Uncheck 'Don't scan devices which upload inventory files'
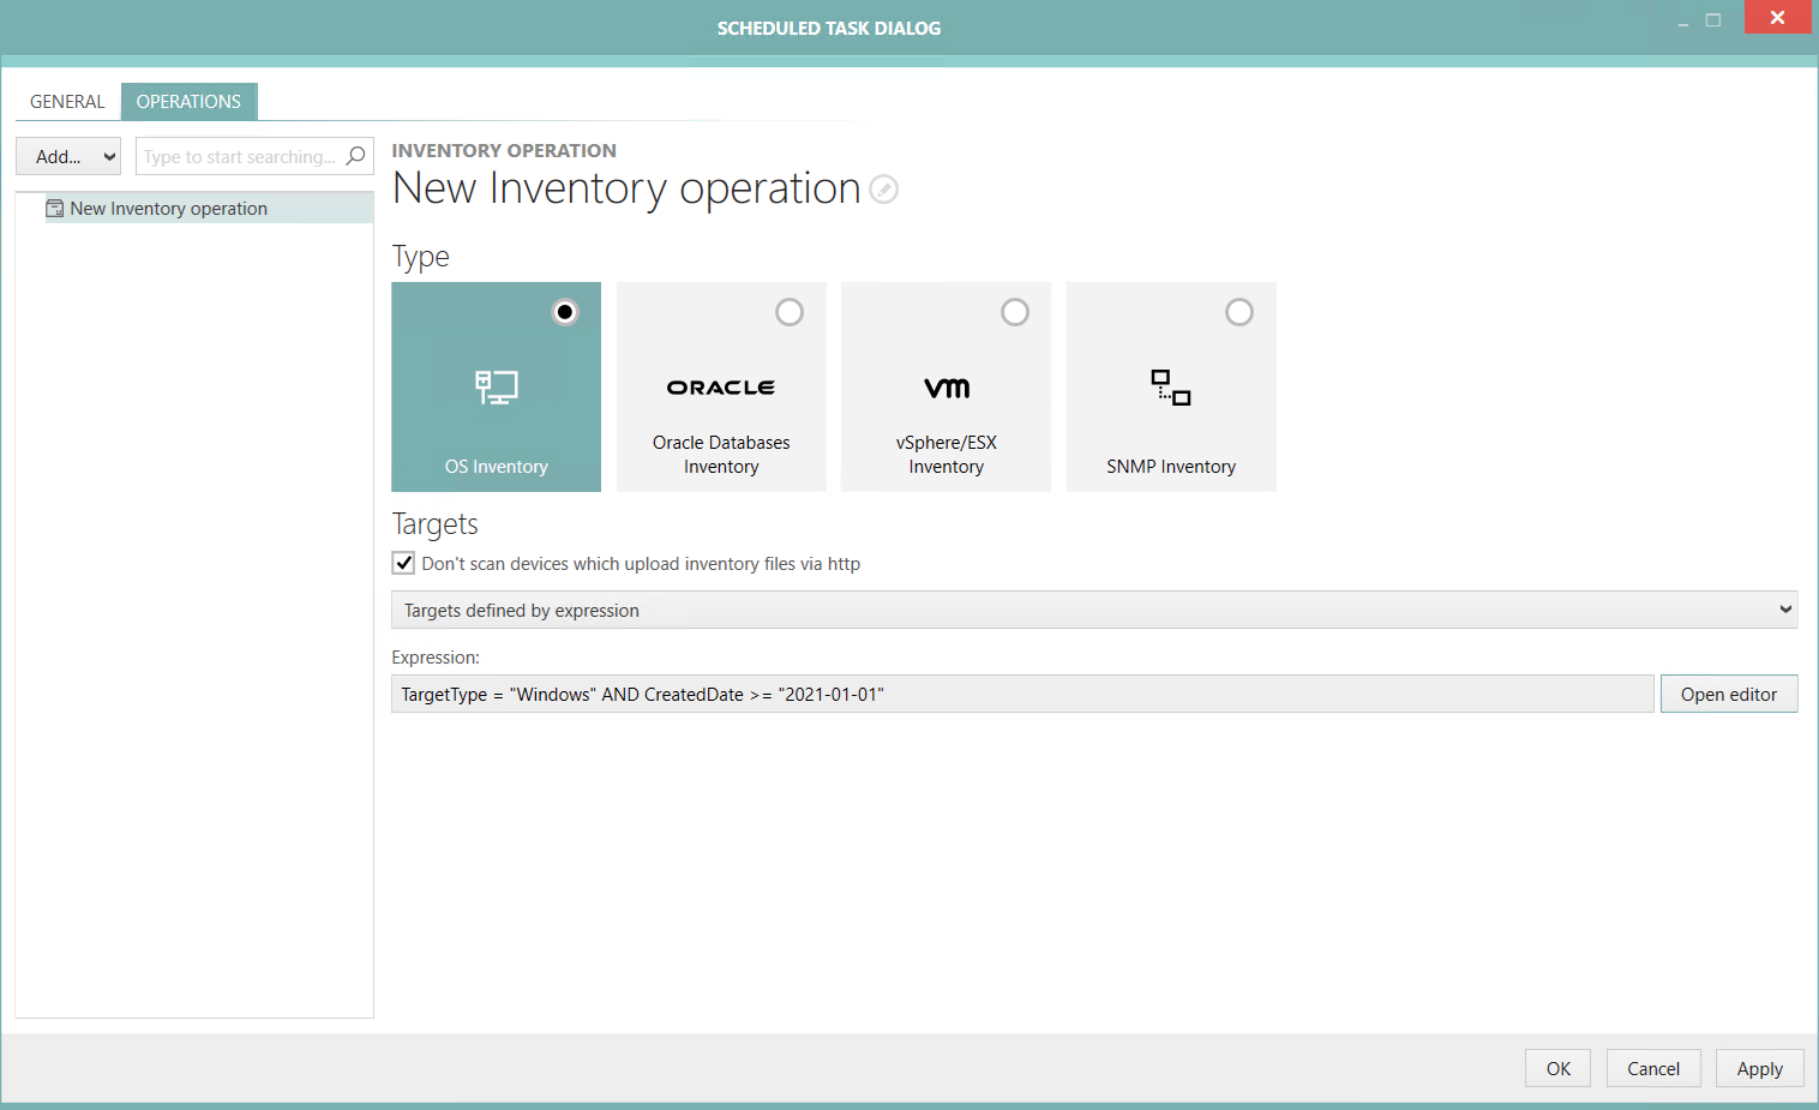This screenshot has width=1819, height=1110. pos(403,563)
